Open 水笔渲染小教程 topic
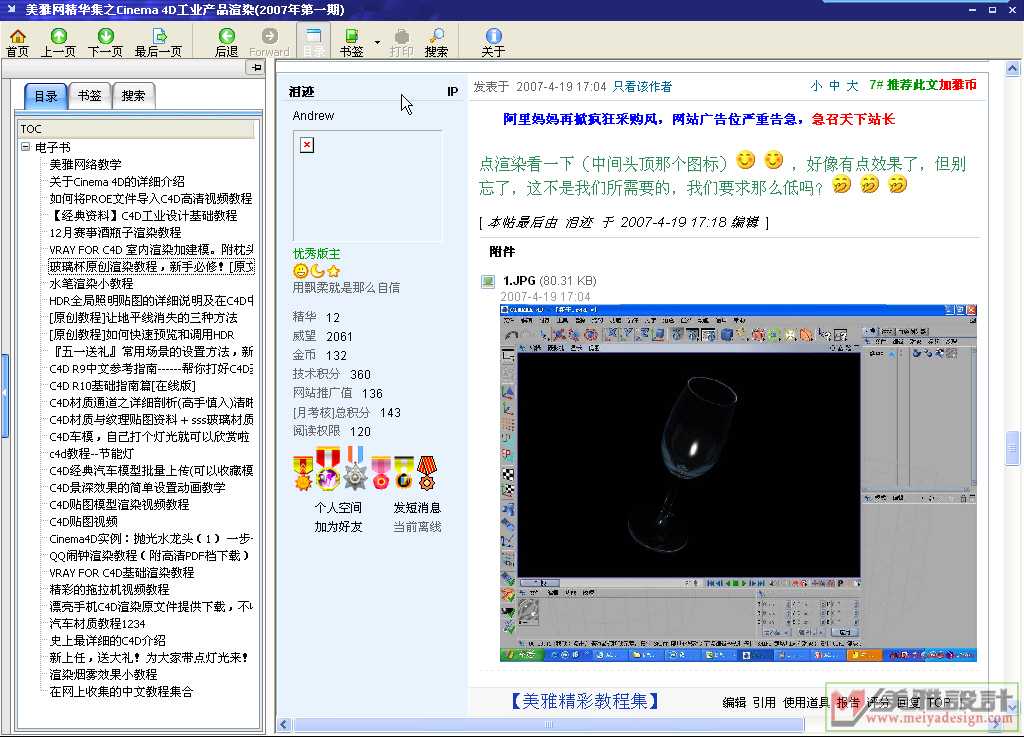Viewport: 1024px width, 737px height. point(91,283)
